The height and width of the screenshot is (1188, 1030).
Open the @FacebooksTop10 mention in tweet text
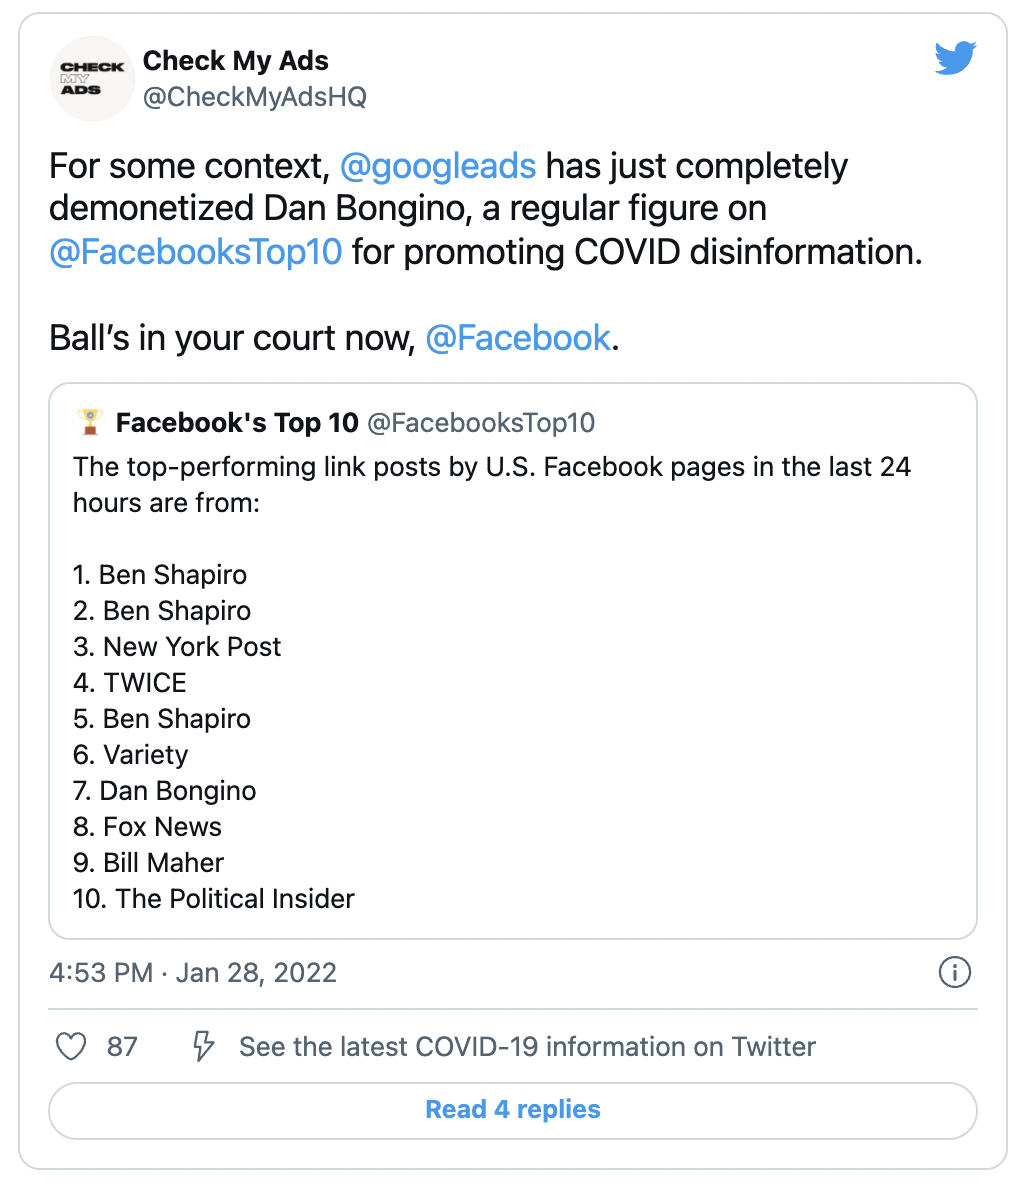point(196,252)
